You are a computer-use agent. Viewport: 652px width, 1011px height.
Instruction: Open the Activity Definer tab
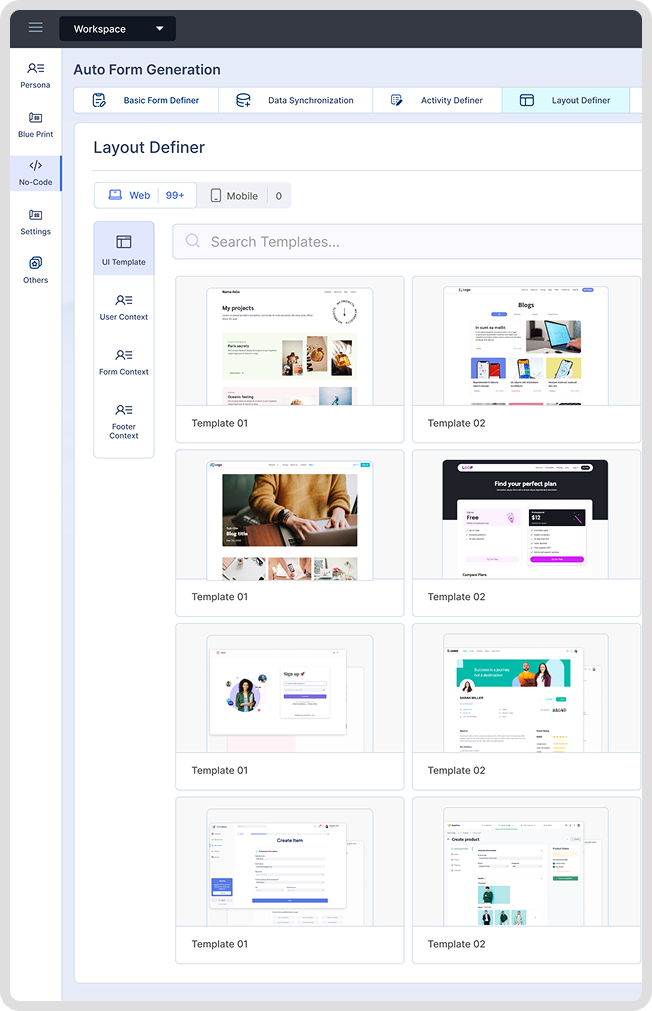pyautogui.click(x=437, y=100)
